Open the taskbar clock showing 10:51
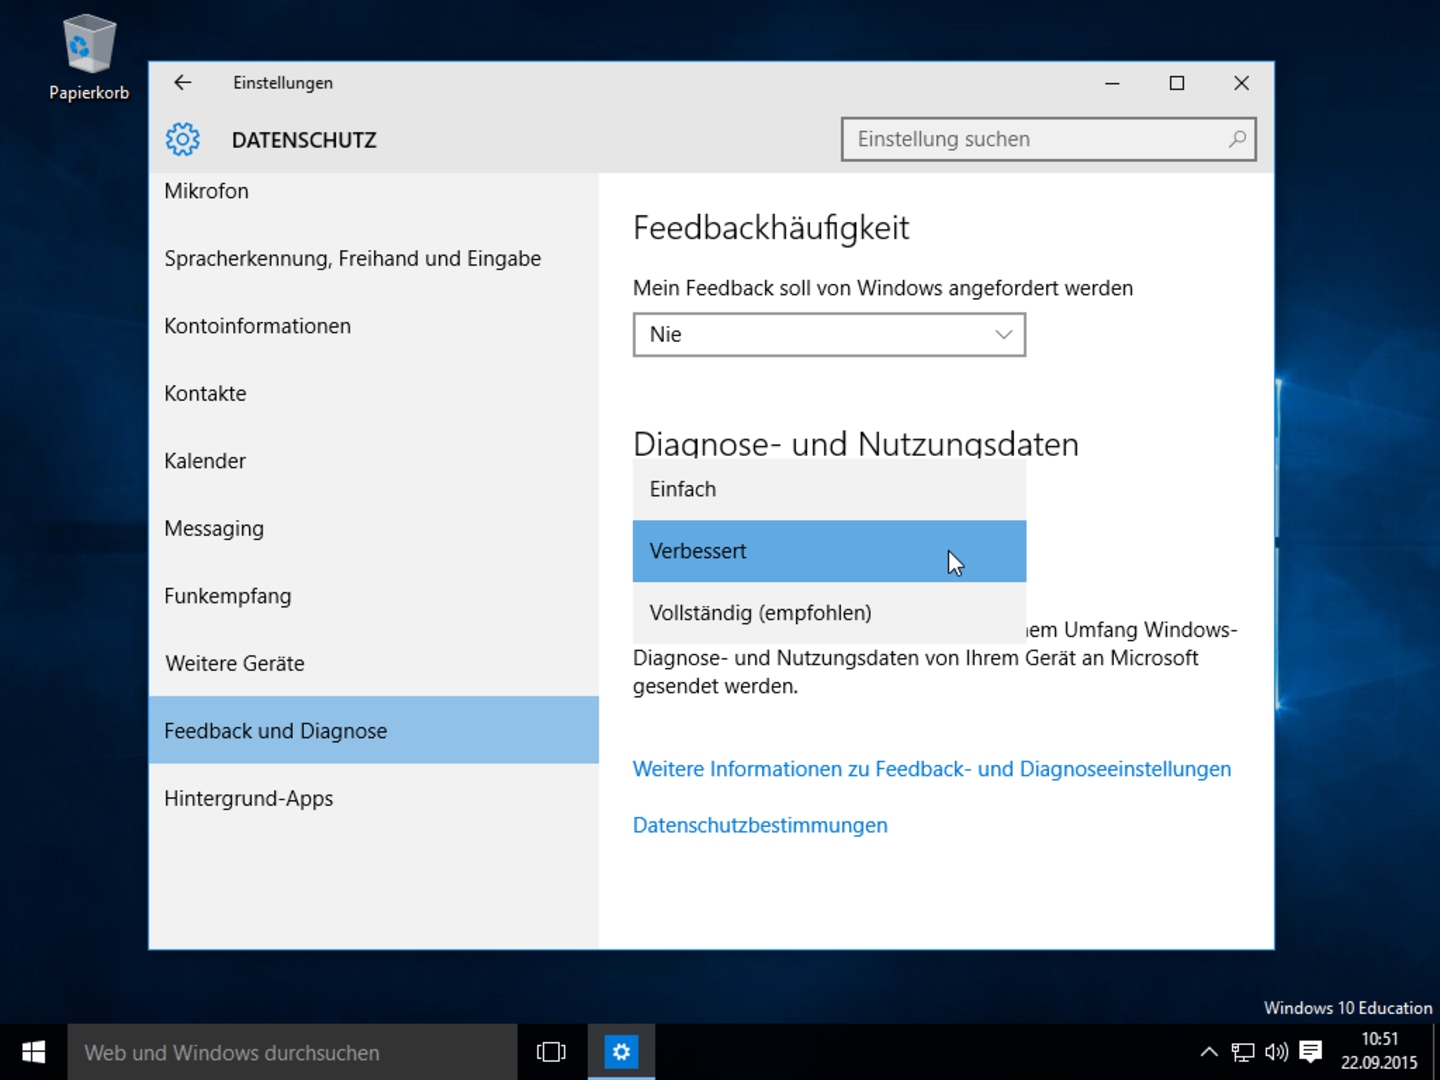 [1379, 1051]
